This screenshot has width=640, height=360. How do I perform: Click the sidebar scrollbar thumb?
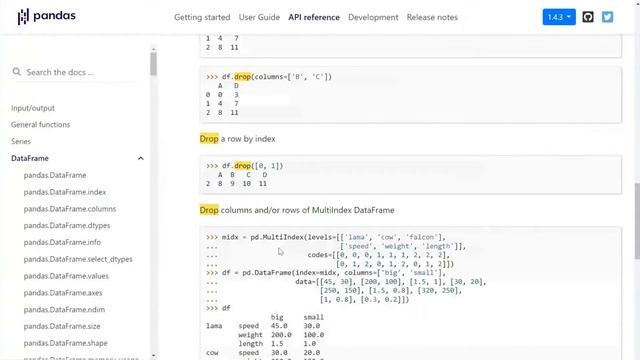tap(153, 64)
